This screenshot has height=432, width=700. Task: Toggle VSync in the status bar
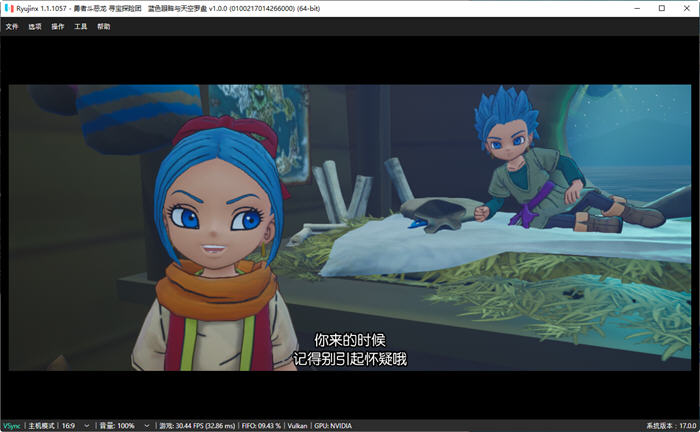tap(12, 426)
